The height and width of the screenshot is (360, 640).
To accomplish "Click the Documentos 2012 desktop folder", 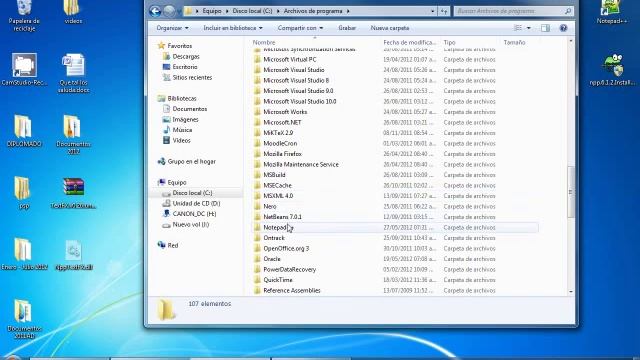I will (73, 135).
